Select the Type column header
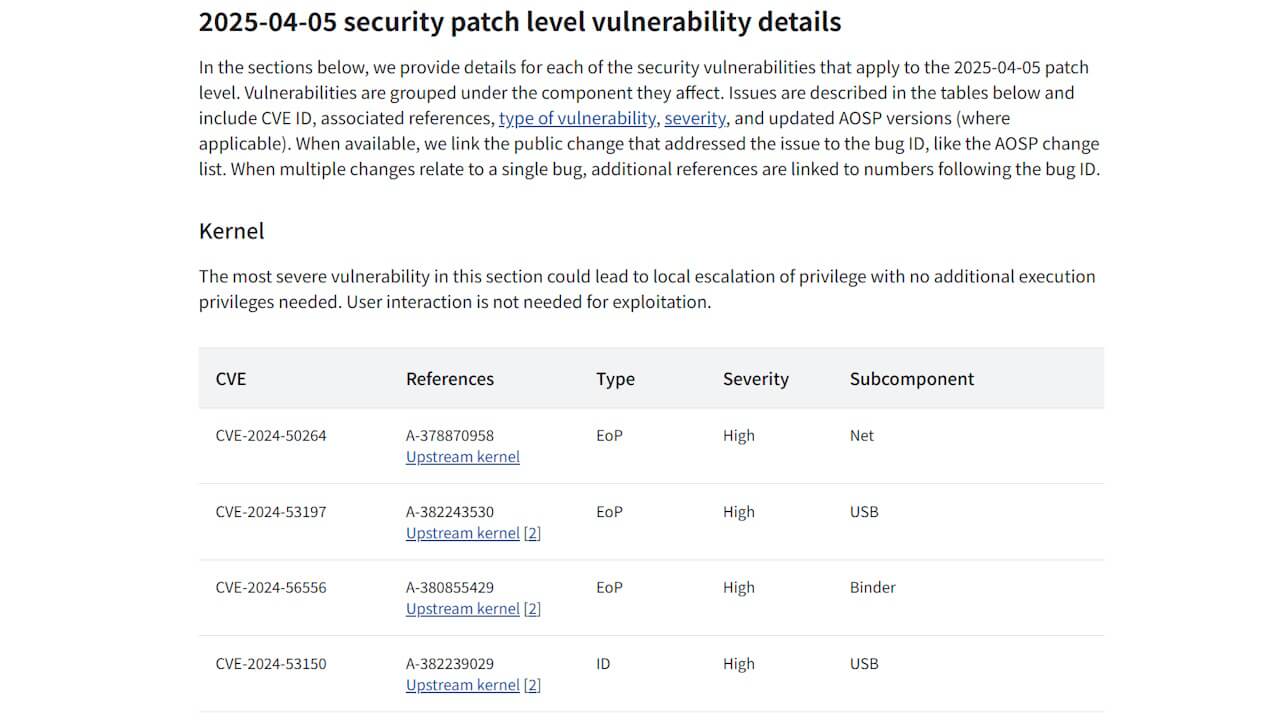 616,379
